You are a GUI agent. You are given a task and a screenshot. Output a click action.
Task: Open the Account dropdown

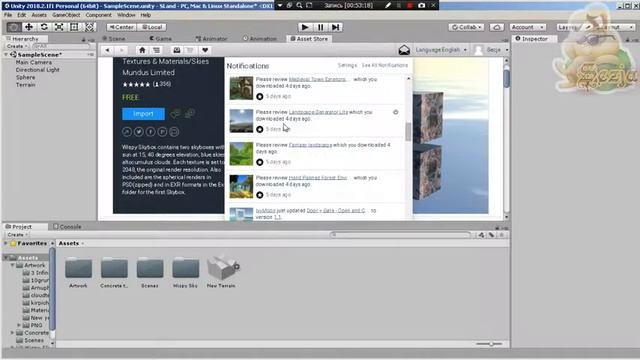click(x=528, y=27)
